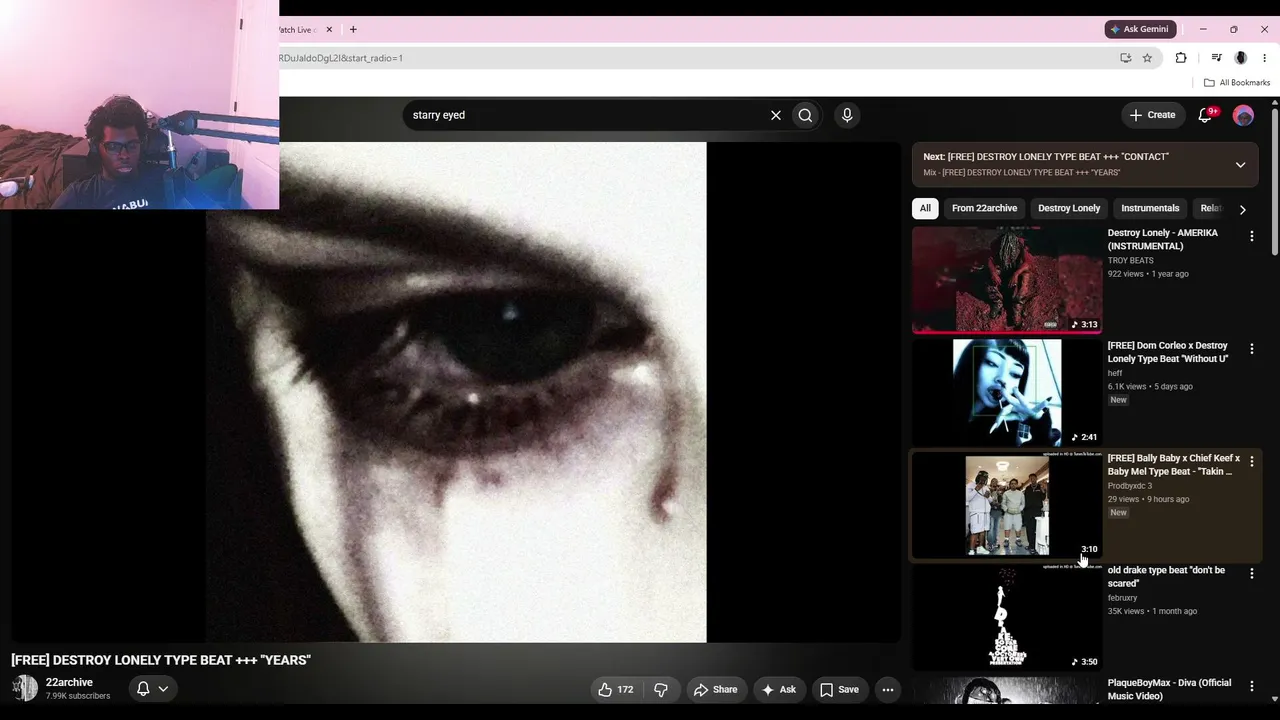The width and height of the screenshot is (1280, 720).
Task: Expand the mix playlist 'Next' panel
Action: coord(1240,165)
